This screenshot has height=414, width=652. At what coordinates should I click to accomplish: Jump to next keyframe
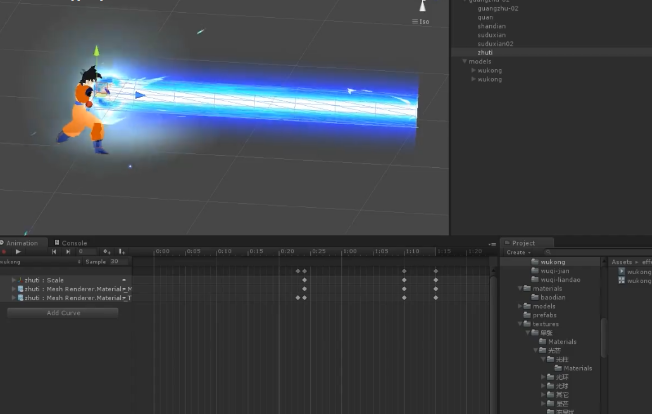pyautogui.click(x=68, y=251)
